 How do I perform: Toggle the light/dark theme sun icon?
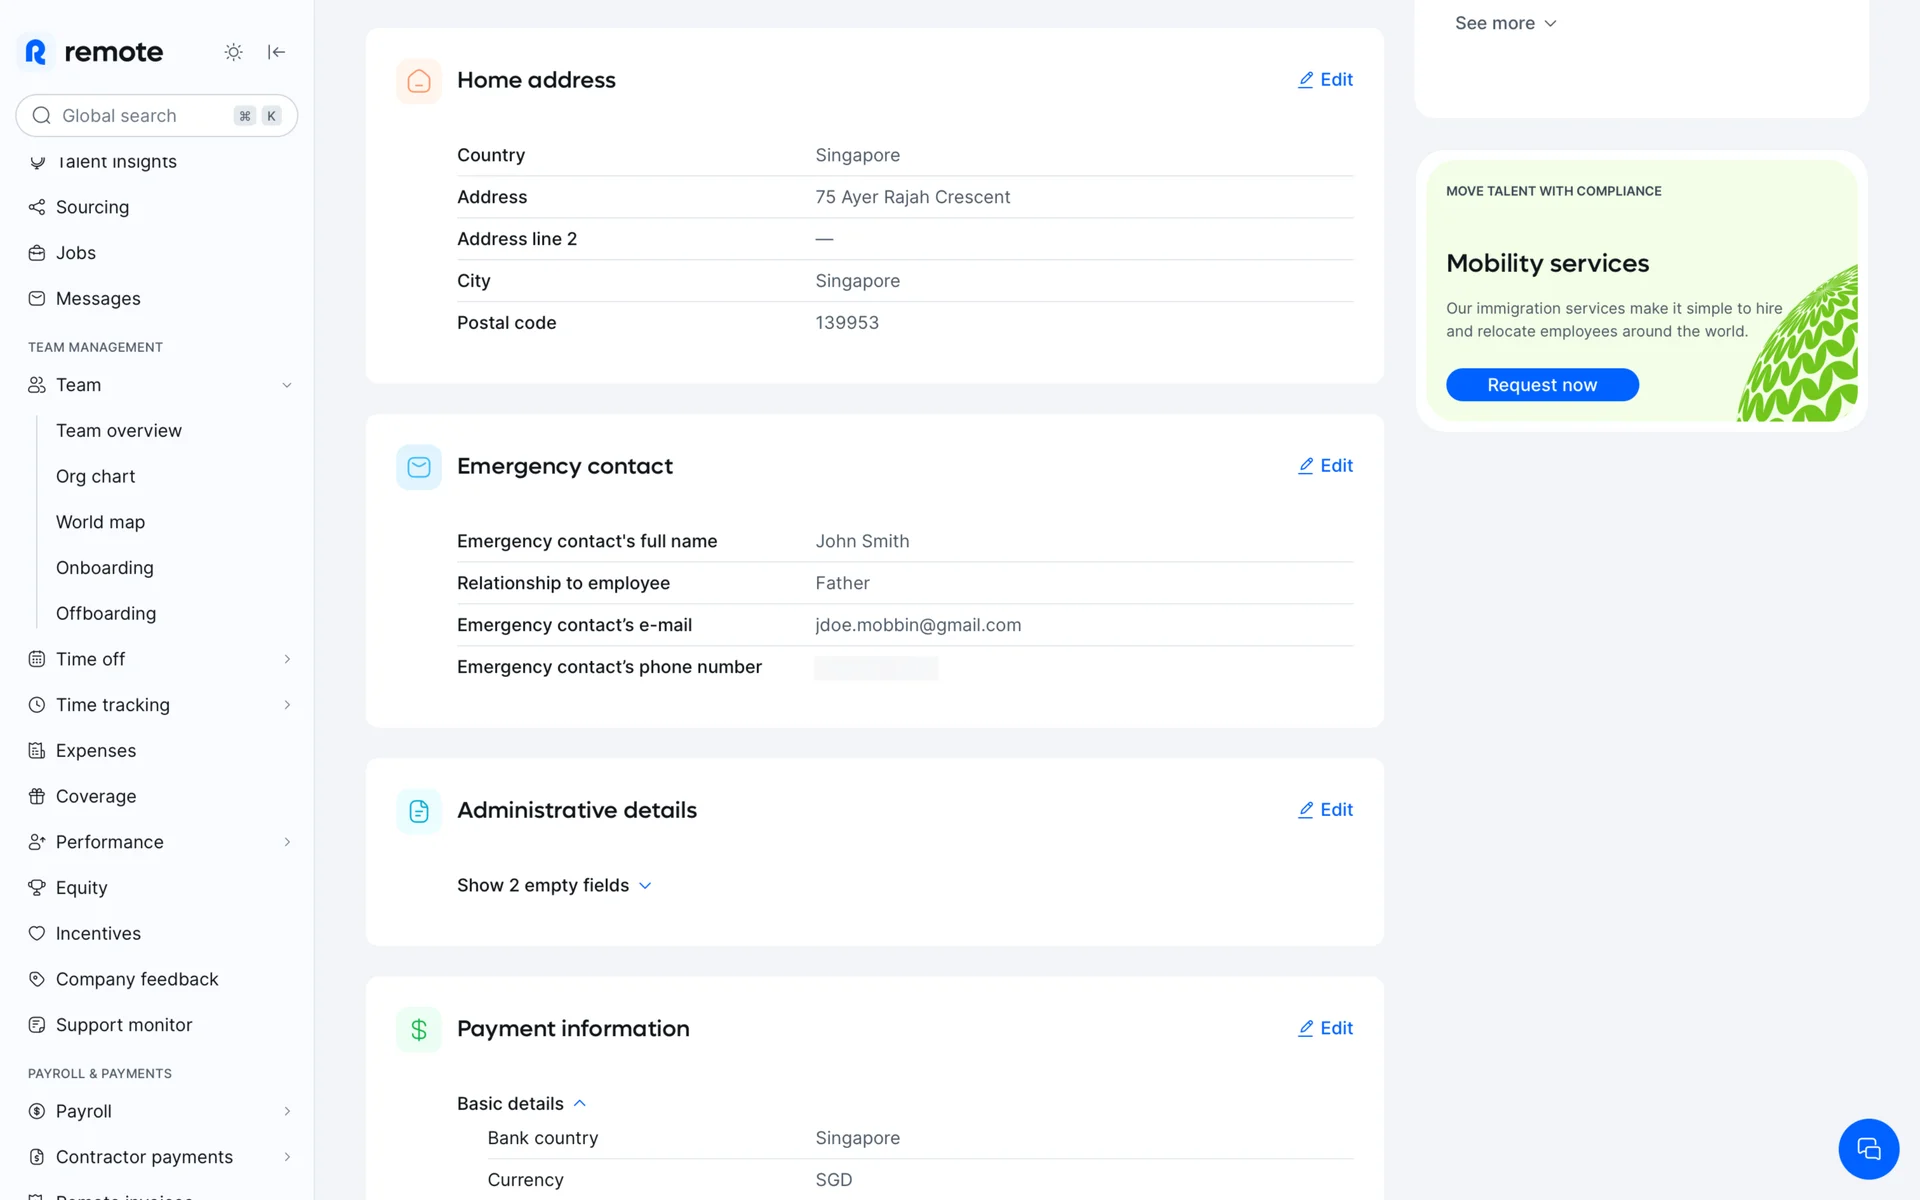click(x=233, y=52)
